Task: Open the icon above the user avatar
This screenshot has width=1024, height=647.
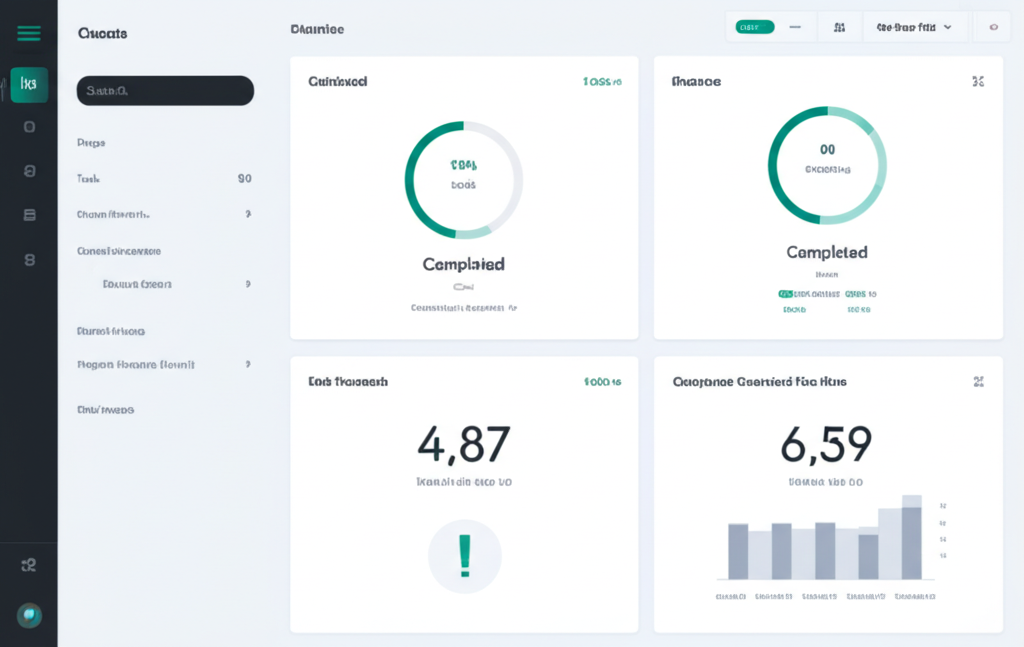Action: coord(29,565)
